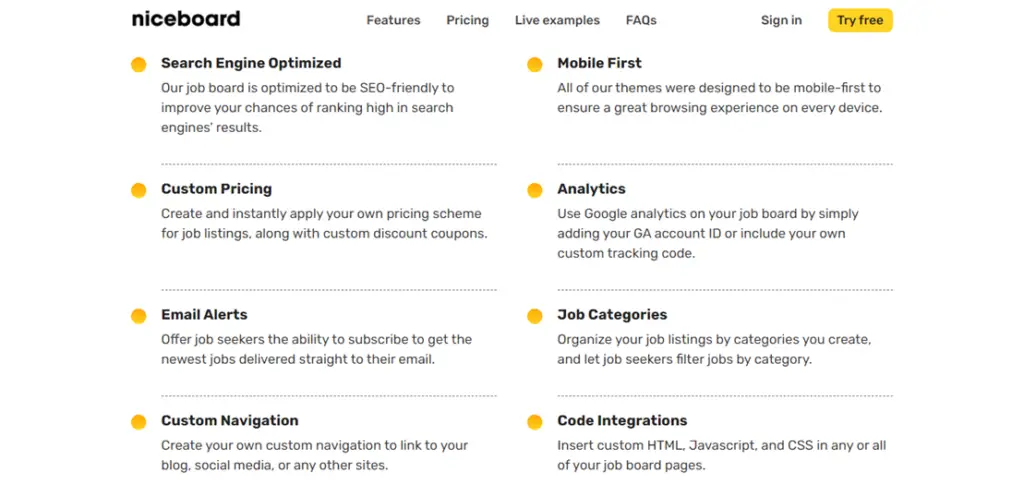The image size is (1024, 497).
Task: Navigate to the FAQs section
Action: pyautogui.click(x=641, y=20)
